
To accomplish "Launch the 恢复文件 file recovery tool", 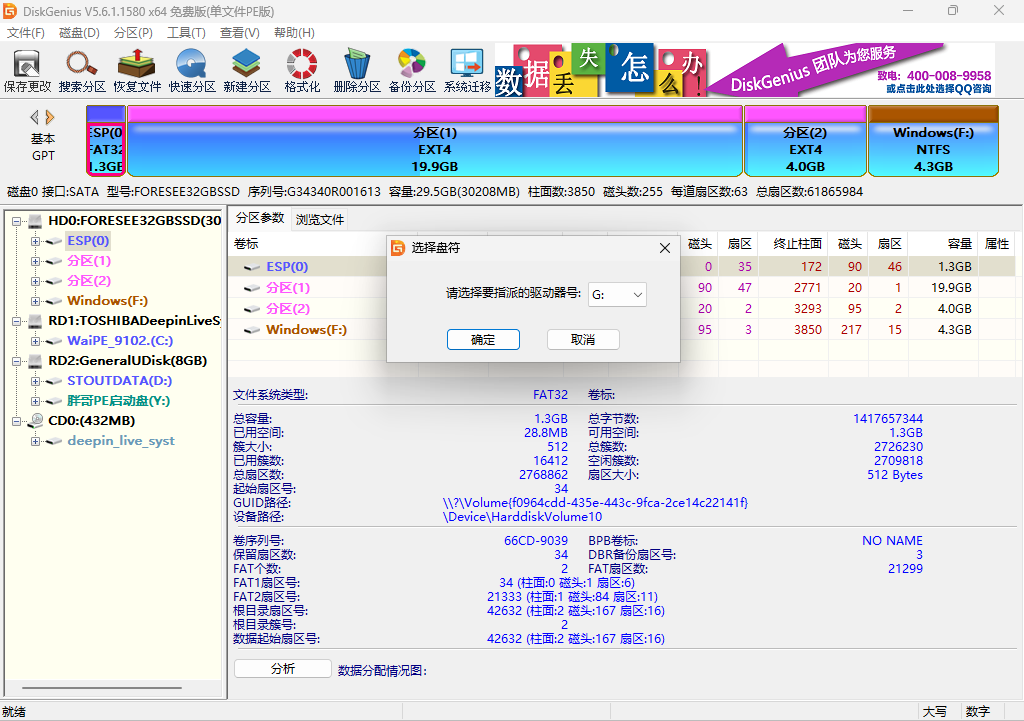I will coord(136,71).
